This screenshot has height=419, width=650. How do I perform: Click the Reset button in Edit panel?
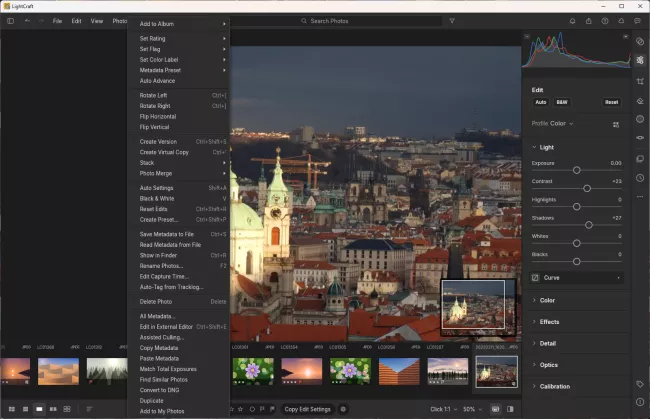(x=611, y=102)
